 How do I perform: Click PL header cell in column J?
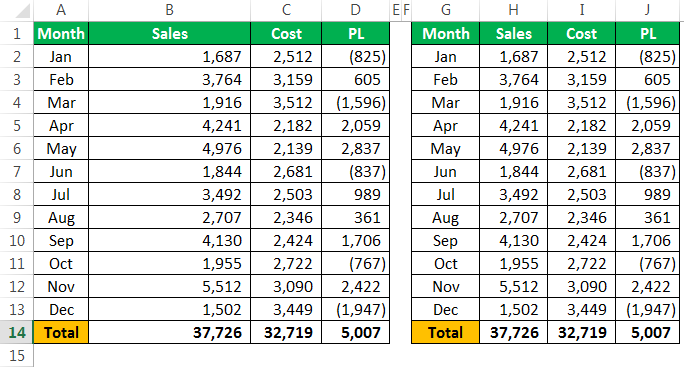pos(648,33)
